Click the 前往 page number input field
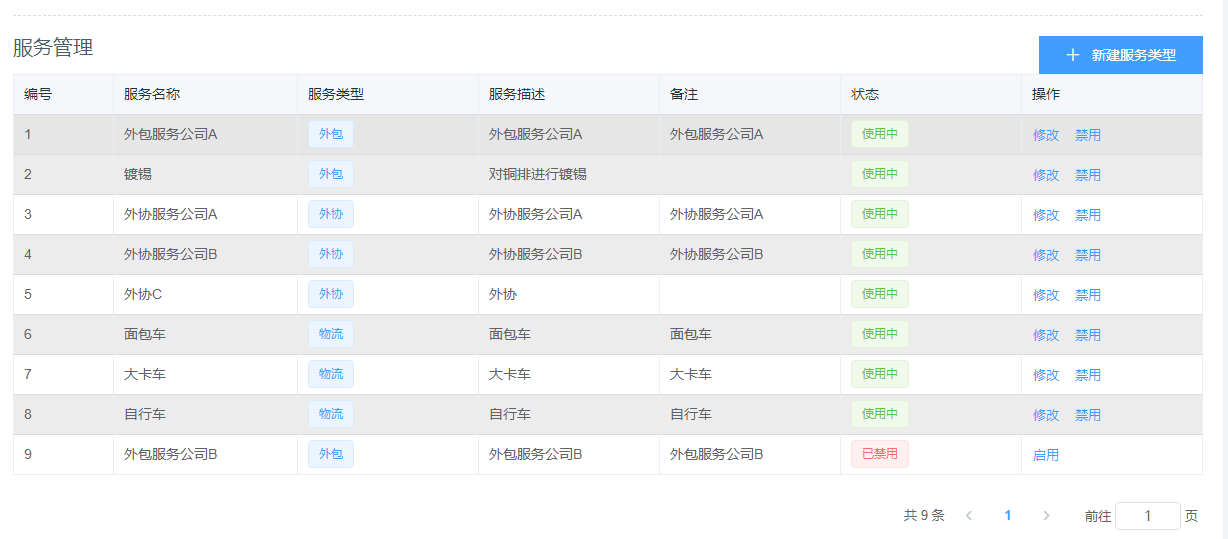The width and height of the screenshot is (1228, 539). pyautogui.click(x=1147, y=516)
